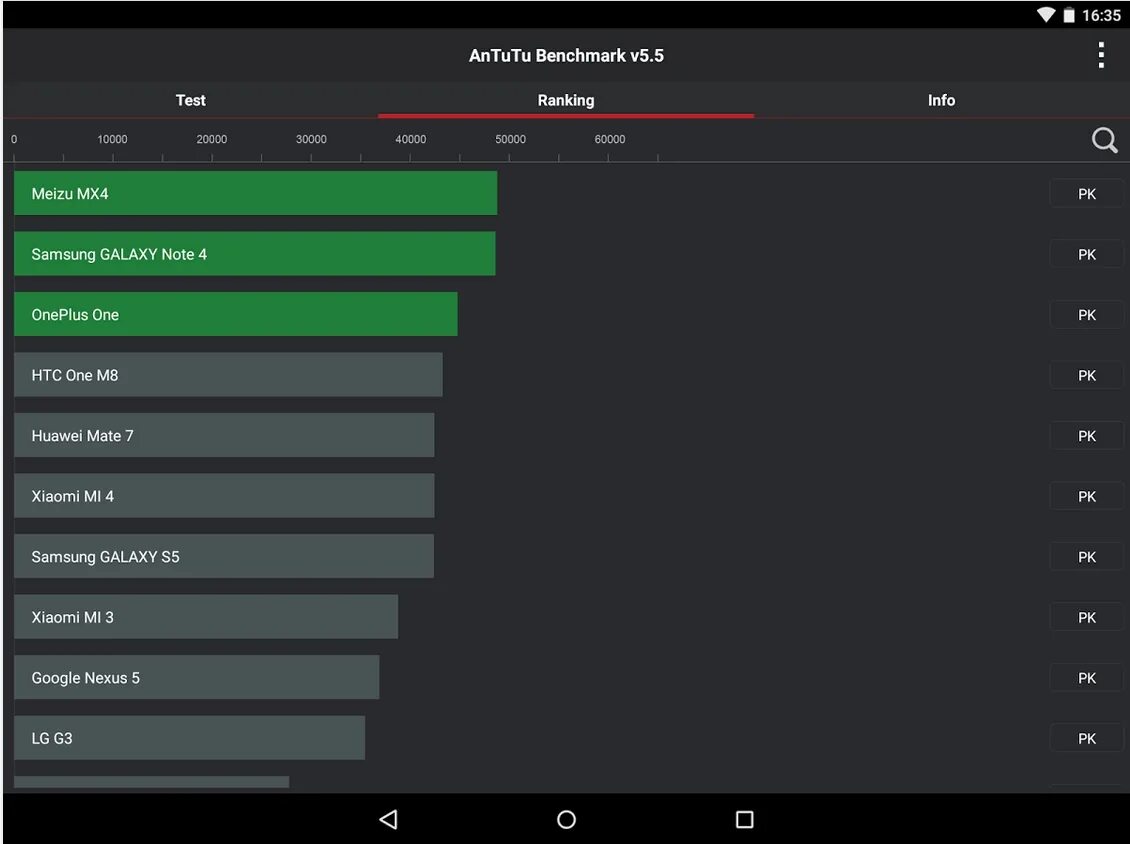1130x844 pixels.
Task: Tap the Android back navigation button
Action: (x=388, y=819)
